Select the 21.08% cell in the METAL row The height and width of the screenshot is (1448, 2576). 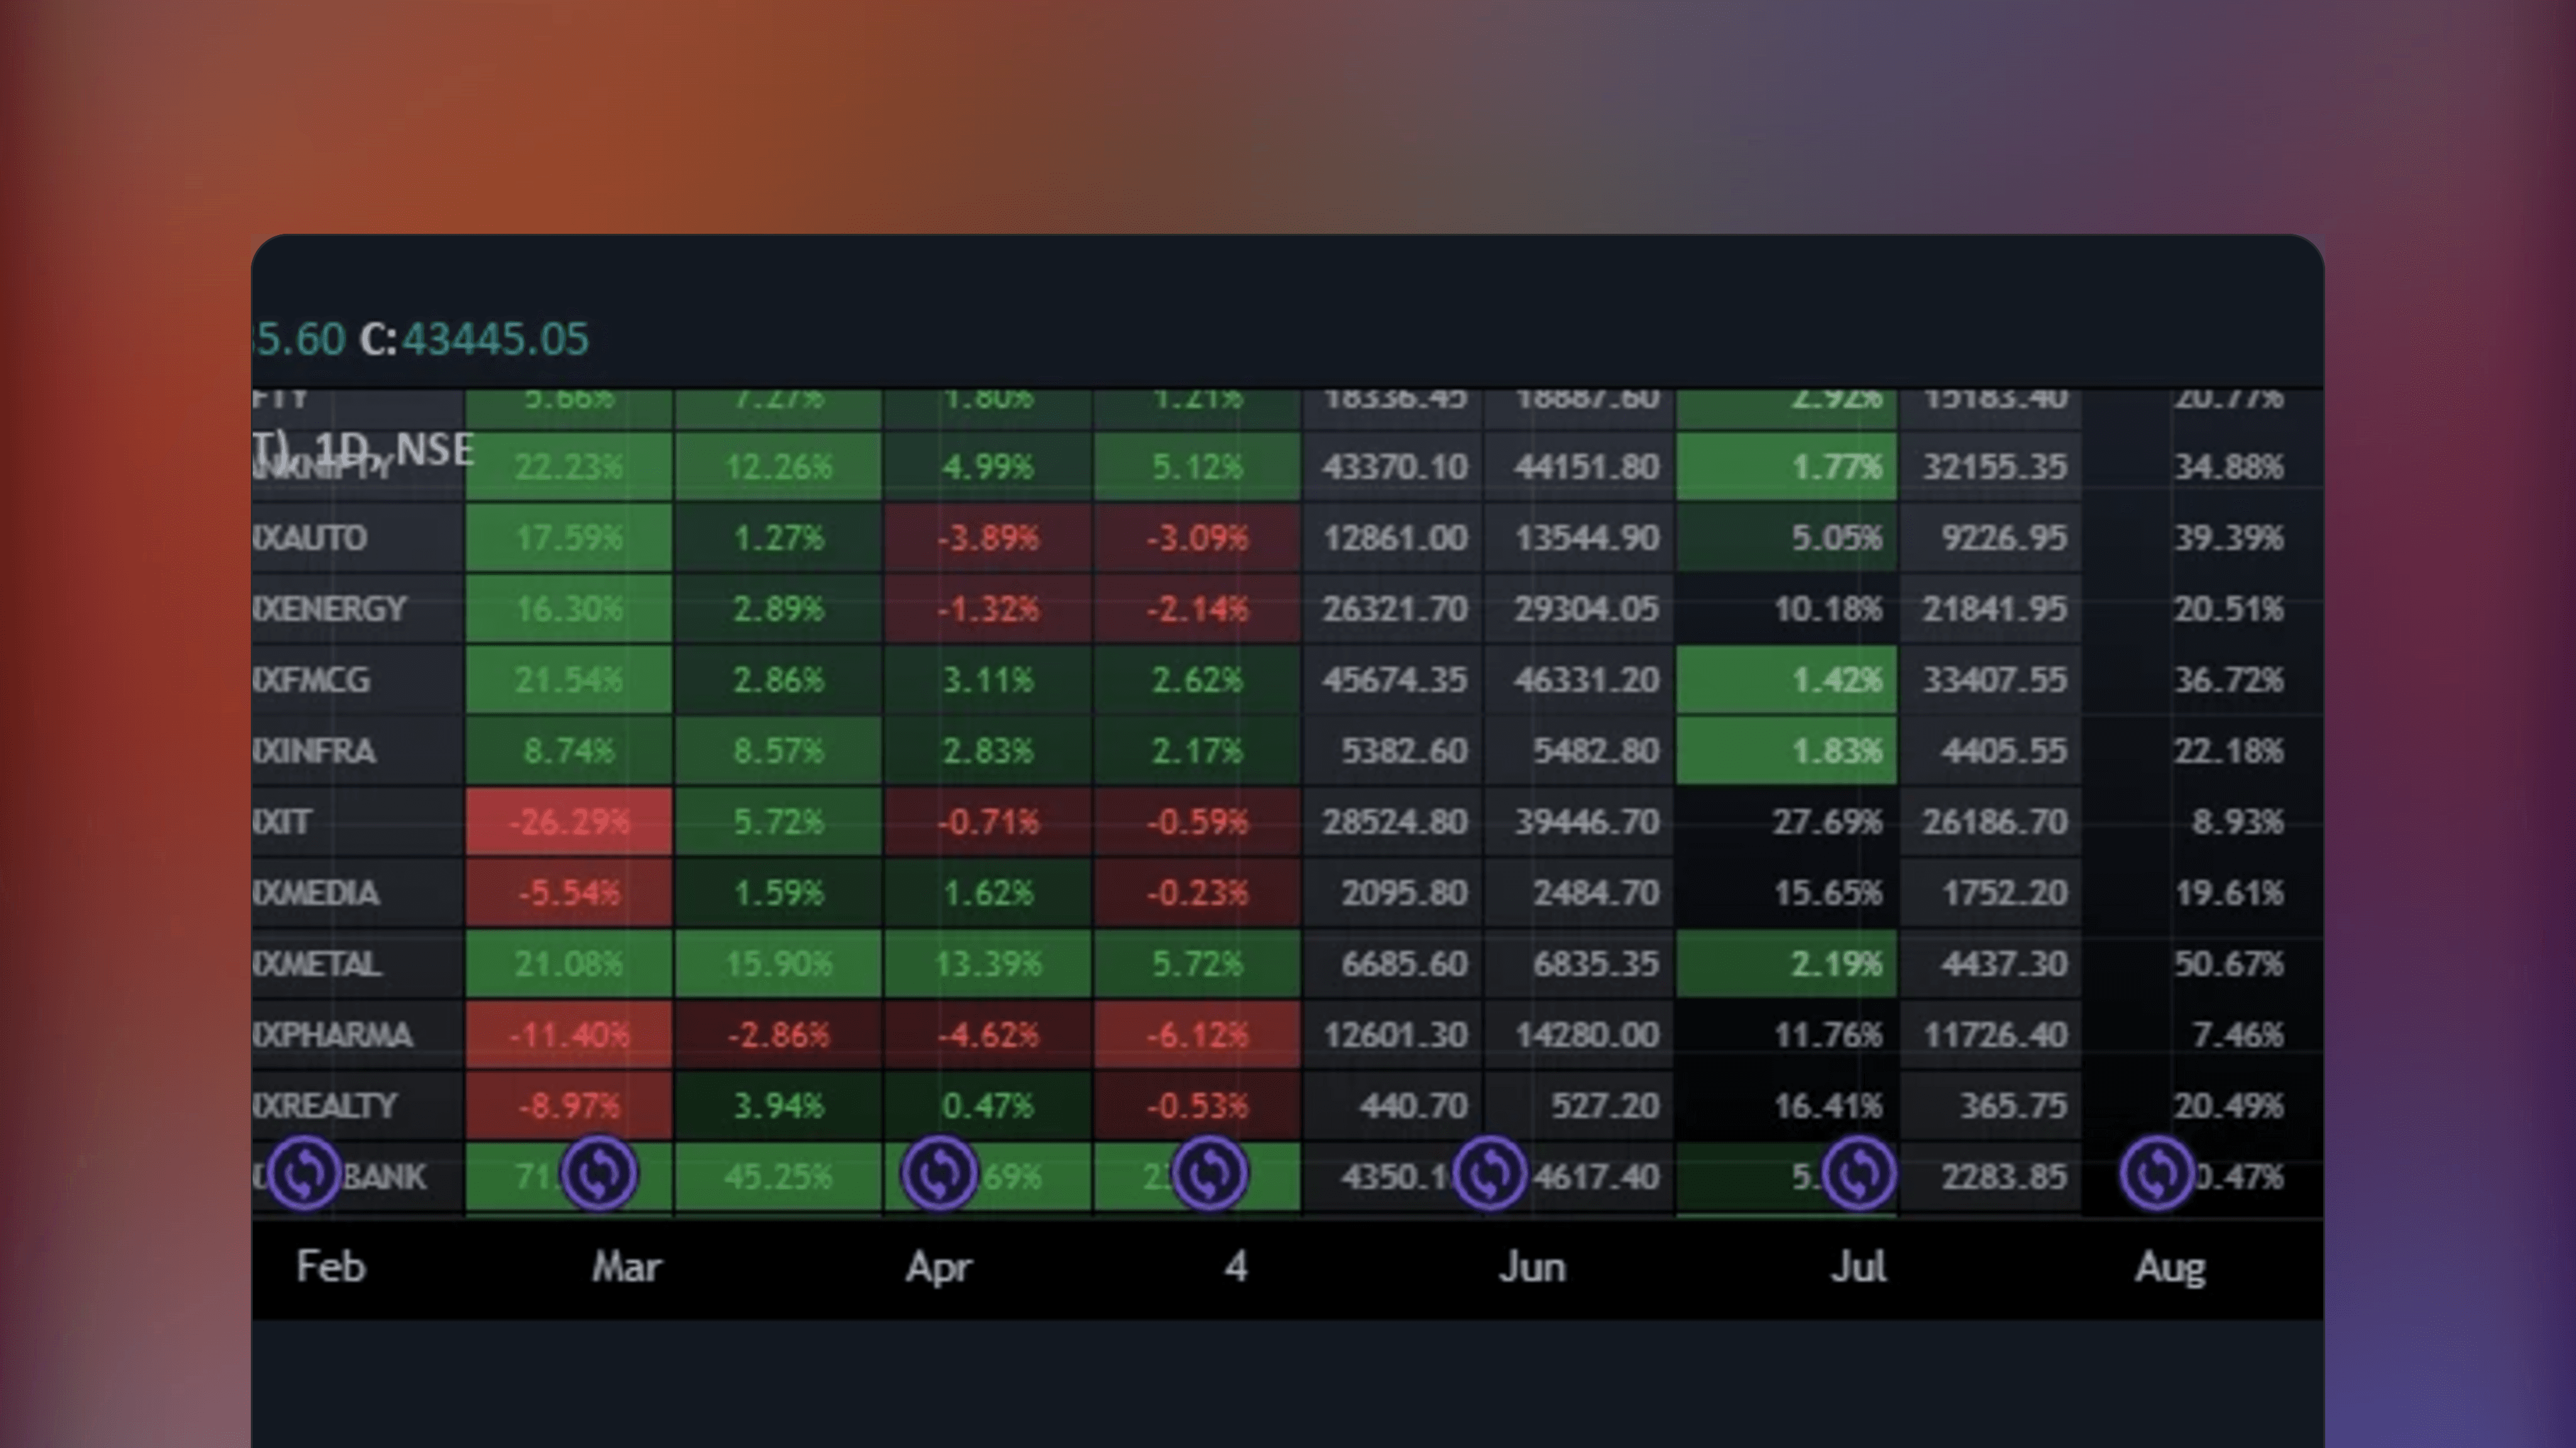pyautogui.click(x=568, y=964)
